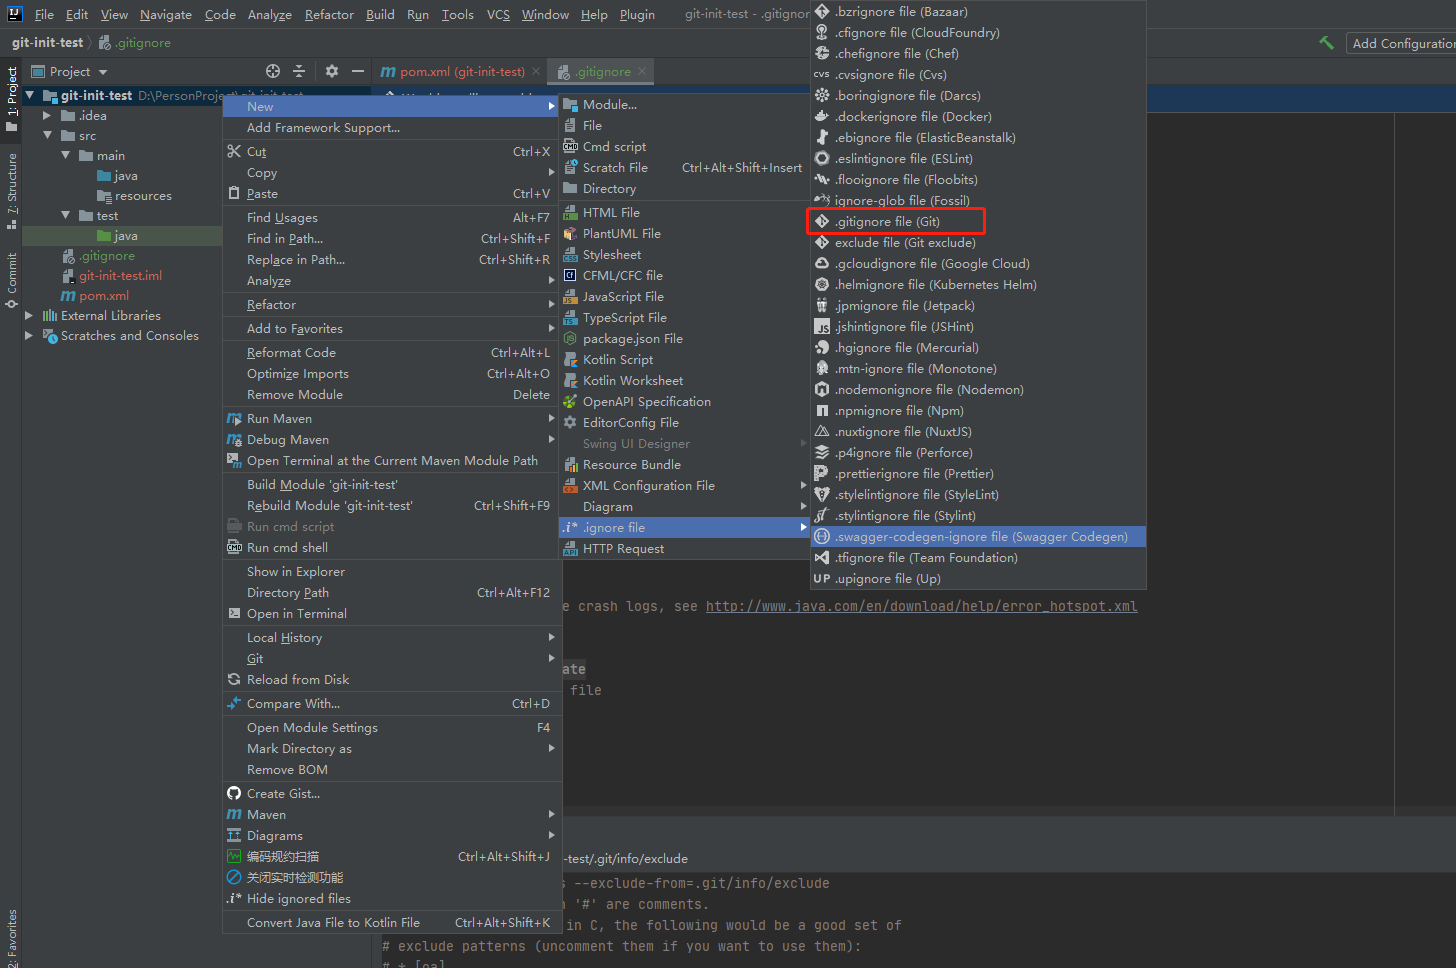Collapse the test folder arrow
This screenshot has width=1456, height=968.
click(x=66, y=215)
